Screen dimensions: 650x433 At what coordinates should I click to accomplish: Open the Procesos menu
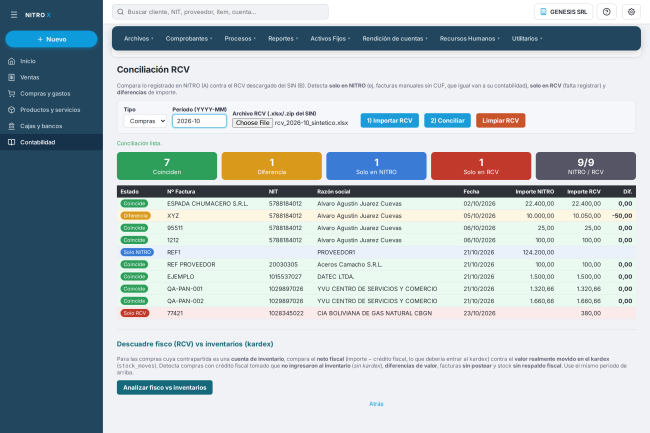click(x=240, y=39)
